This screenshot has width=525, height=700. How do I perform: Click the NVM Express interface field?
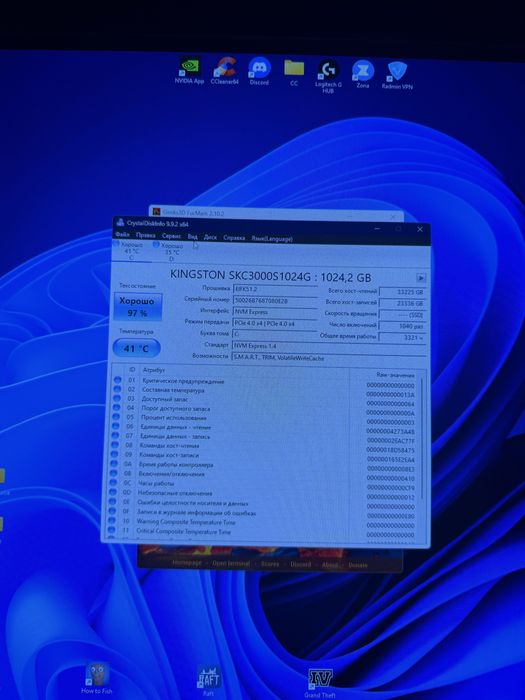[274, 312]
